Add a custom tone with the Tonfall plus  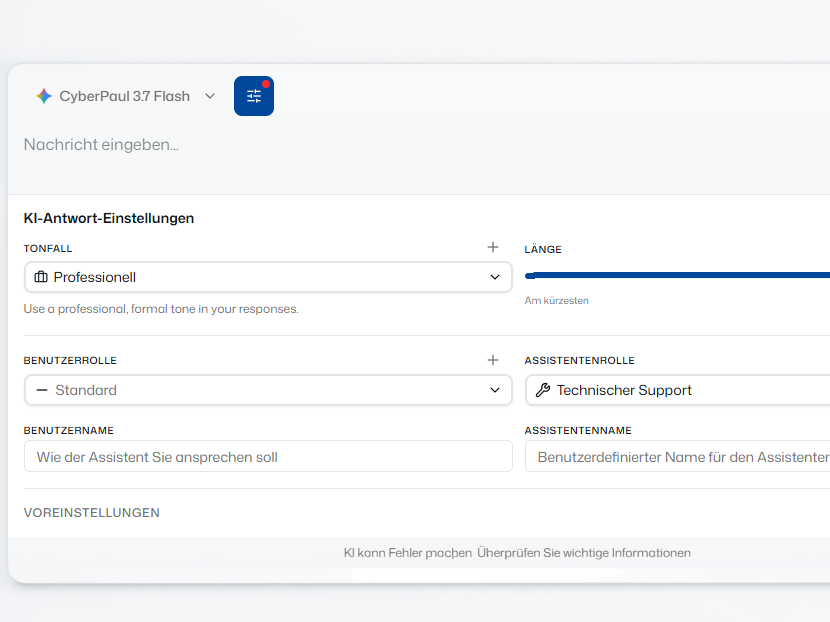click(493, 247)
